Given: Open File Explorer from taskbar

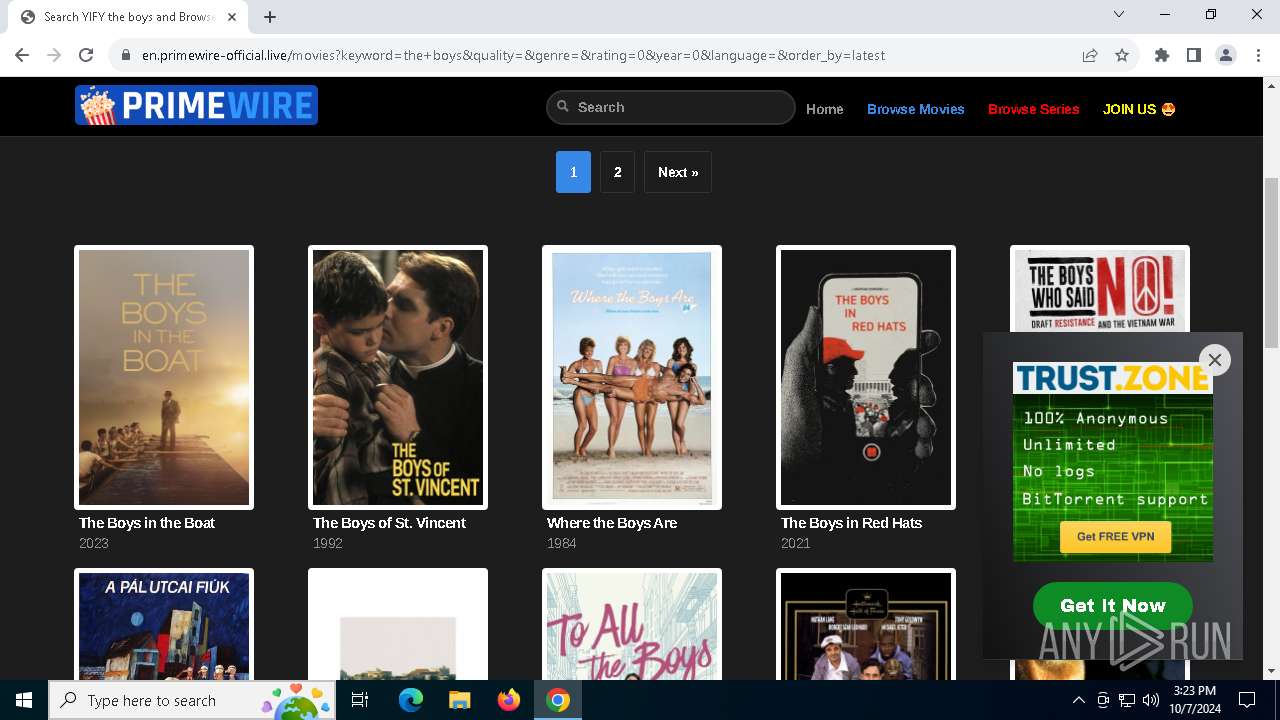Looking at the screenshot, I should pyautogui.click(x=460, y=700).
